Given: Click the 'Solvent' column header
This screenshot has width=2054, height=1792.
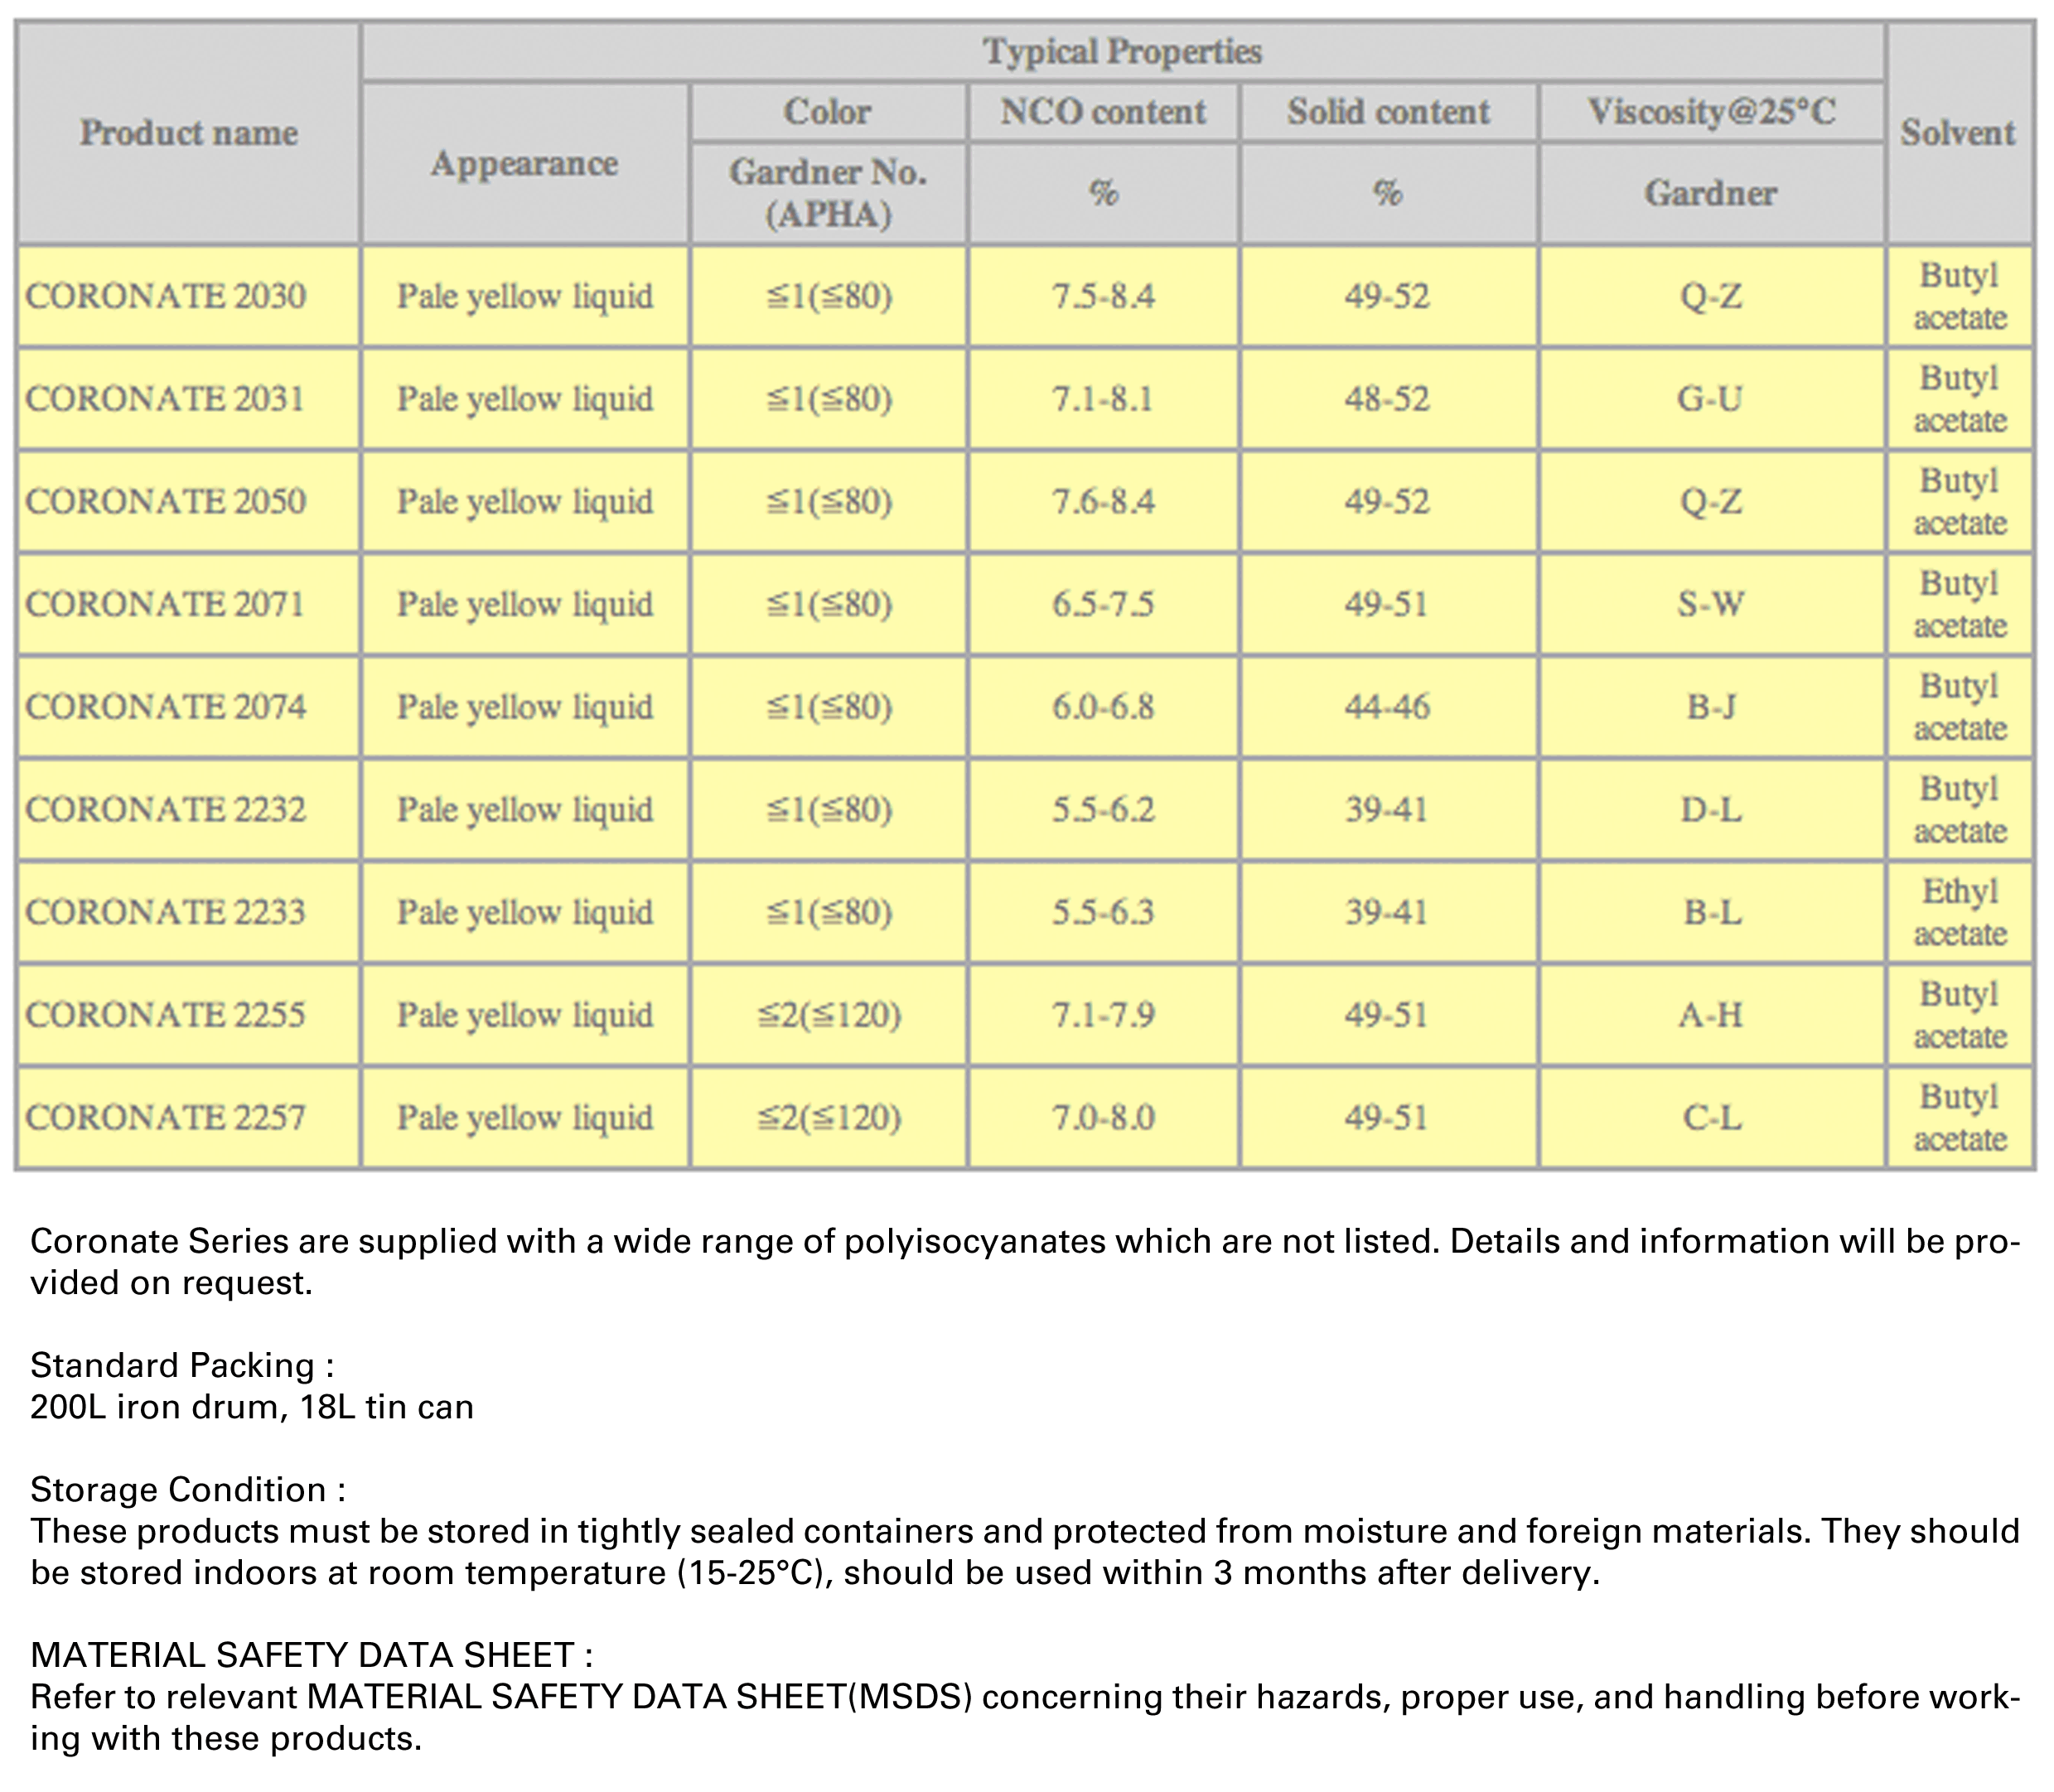Looking at the screenshot, I should coord(1959,132).
